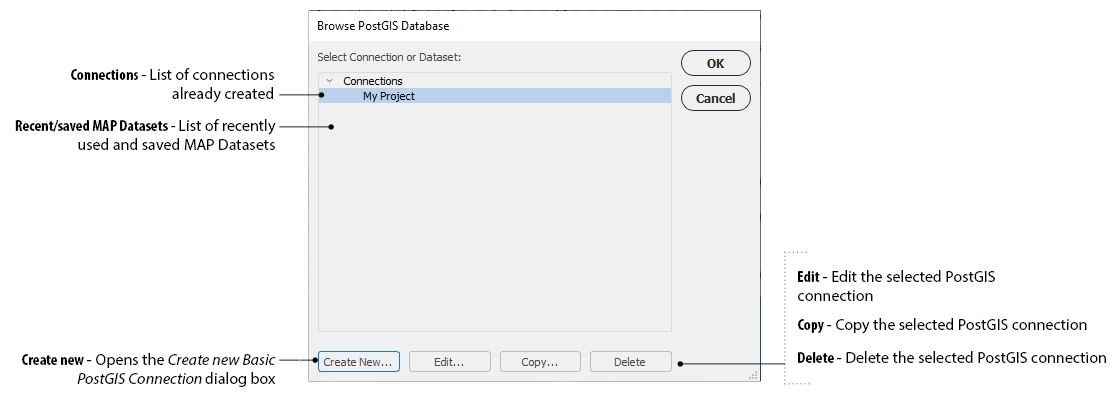Click the bold Connections annotation label
Screen dimensions: 1116x393
point(104,75)
